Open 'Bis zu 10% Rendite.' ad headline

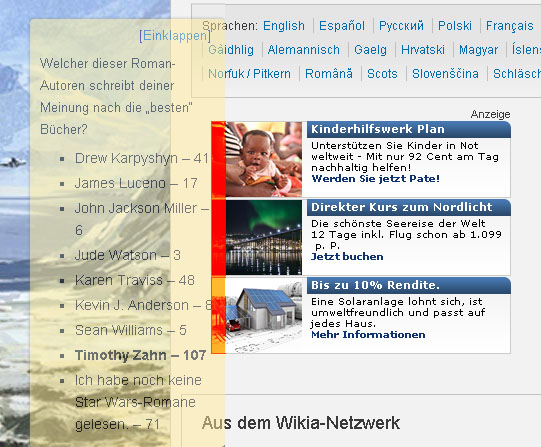click(x=375, y=285)
